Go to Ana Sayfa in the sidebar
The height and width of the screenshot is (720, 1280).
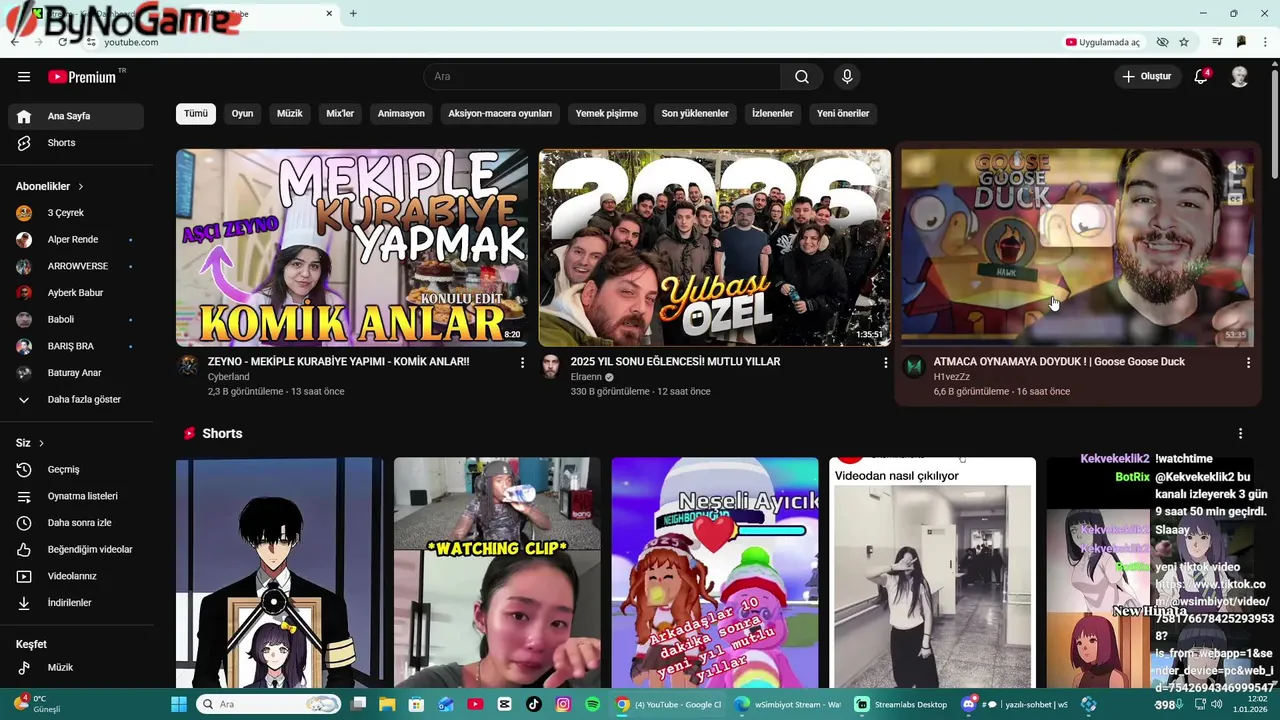pyautogui.click(x=76, y=116)
